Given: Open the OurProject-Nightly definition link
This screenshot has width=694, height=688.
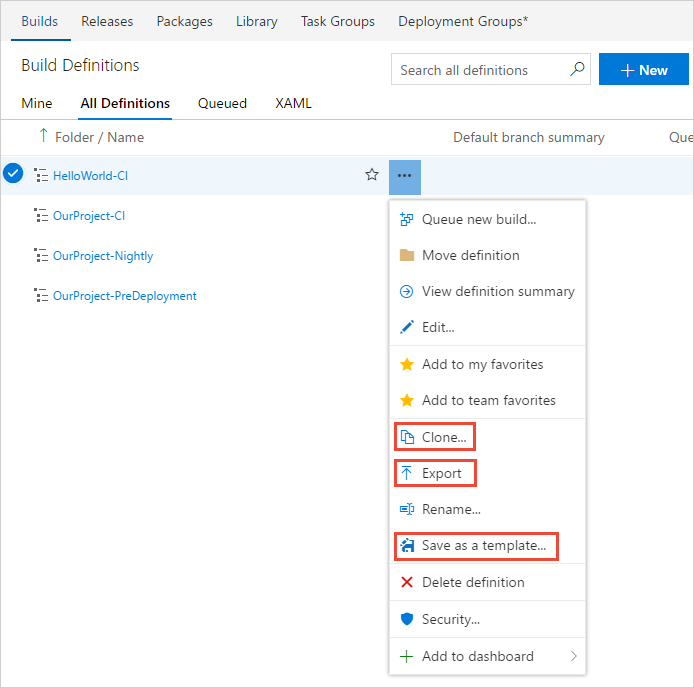Looking at the screenshot, I should 103,256.
